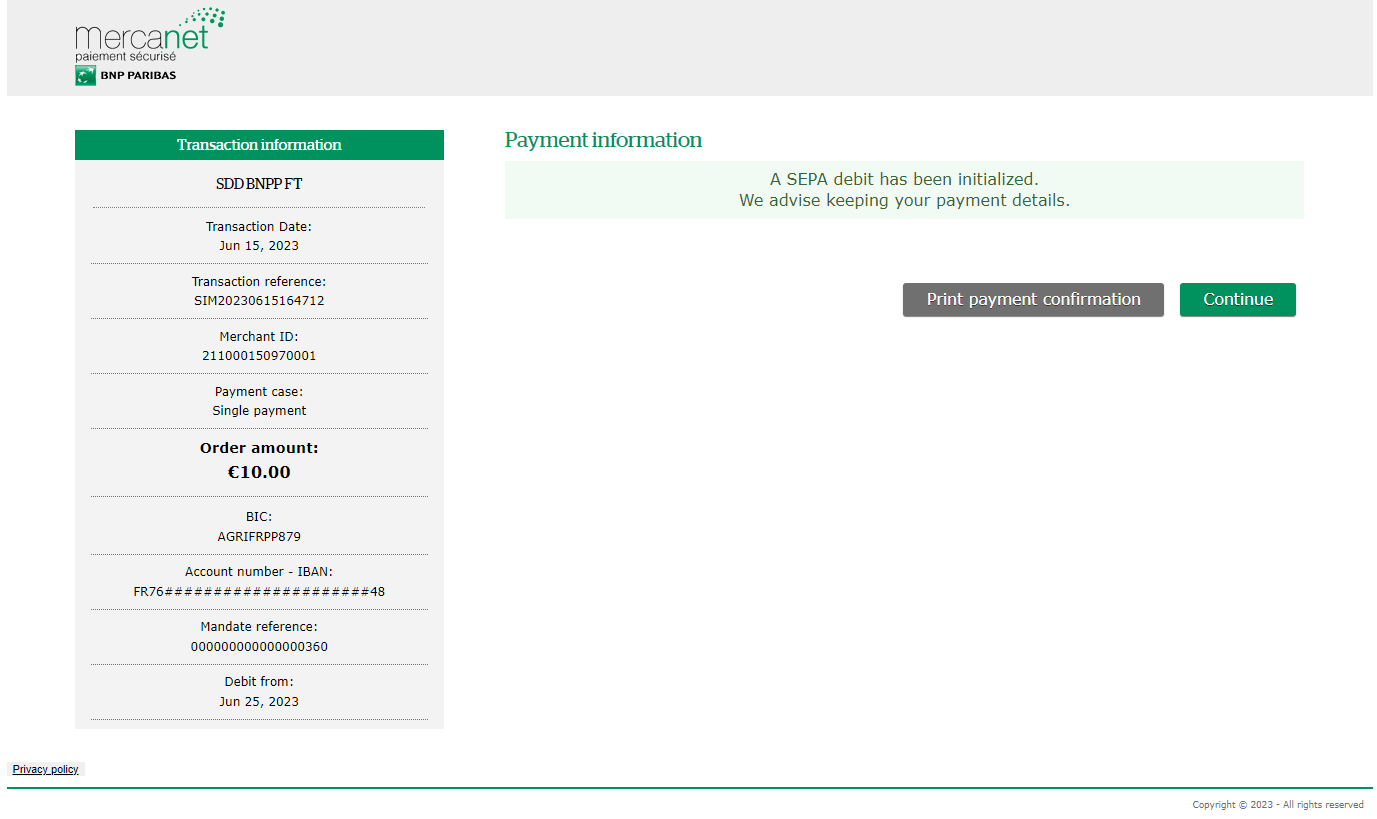Image resolution: width=1377 pixels, height=819 pixels.
Task: Click the merchant ID number 211000150970001
Action: coord(259,356)
